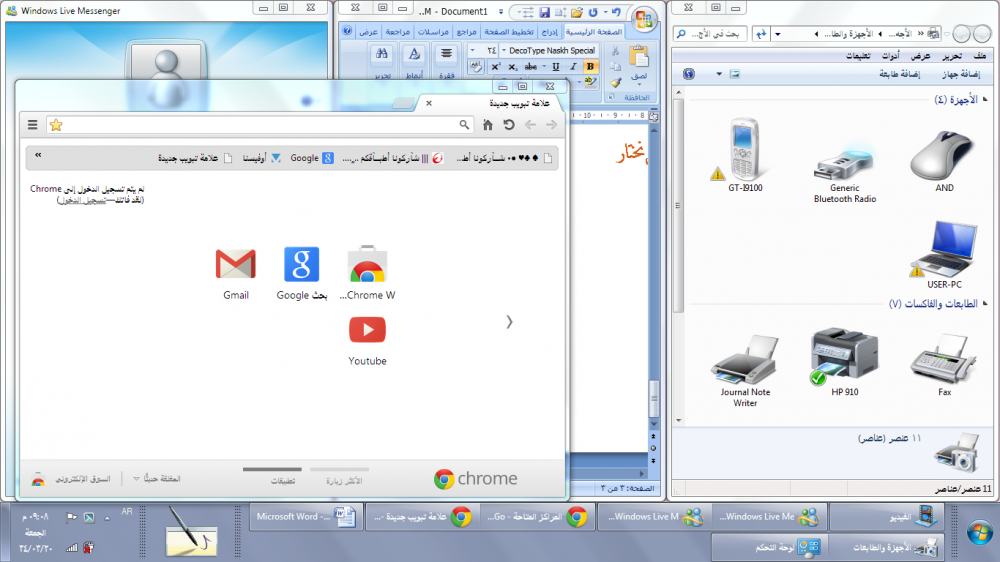Click the Chrome Web Store app icon
This screenshot has width=1000, height=562.
pos(367,265)
